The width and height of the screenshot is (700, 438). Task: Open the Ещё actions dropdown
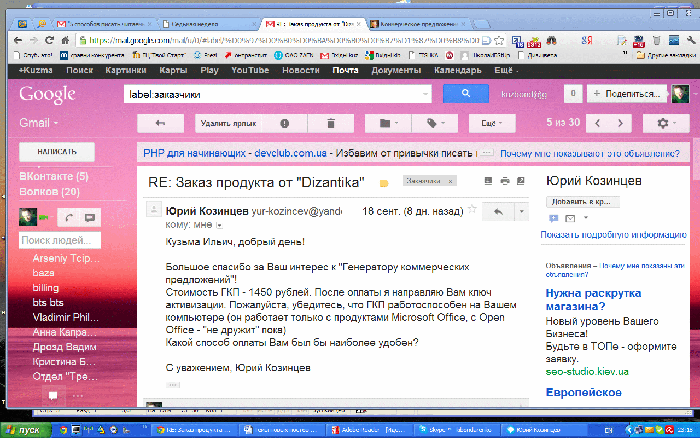click(x=492, y=123)
